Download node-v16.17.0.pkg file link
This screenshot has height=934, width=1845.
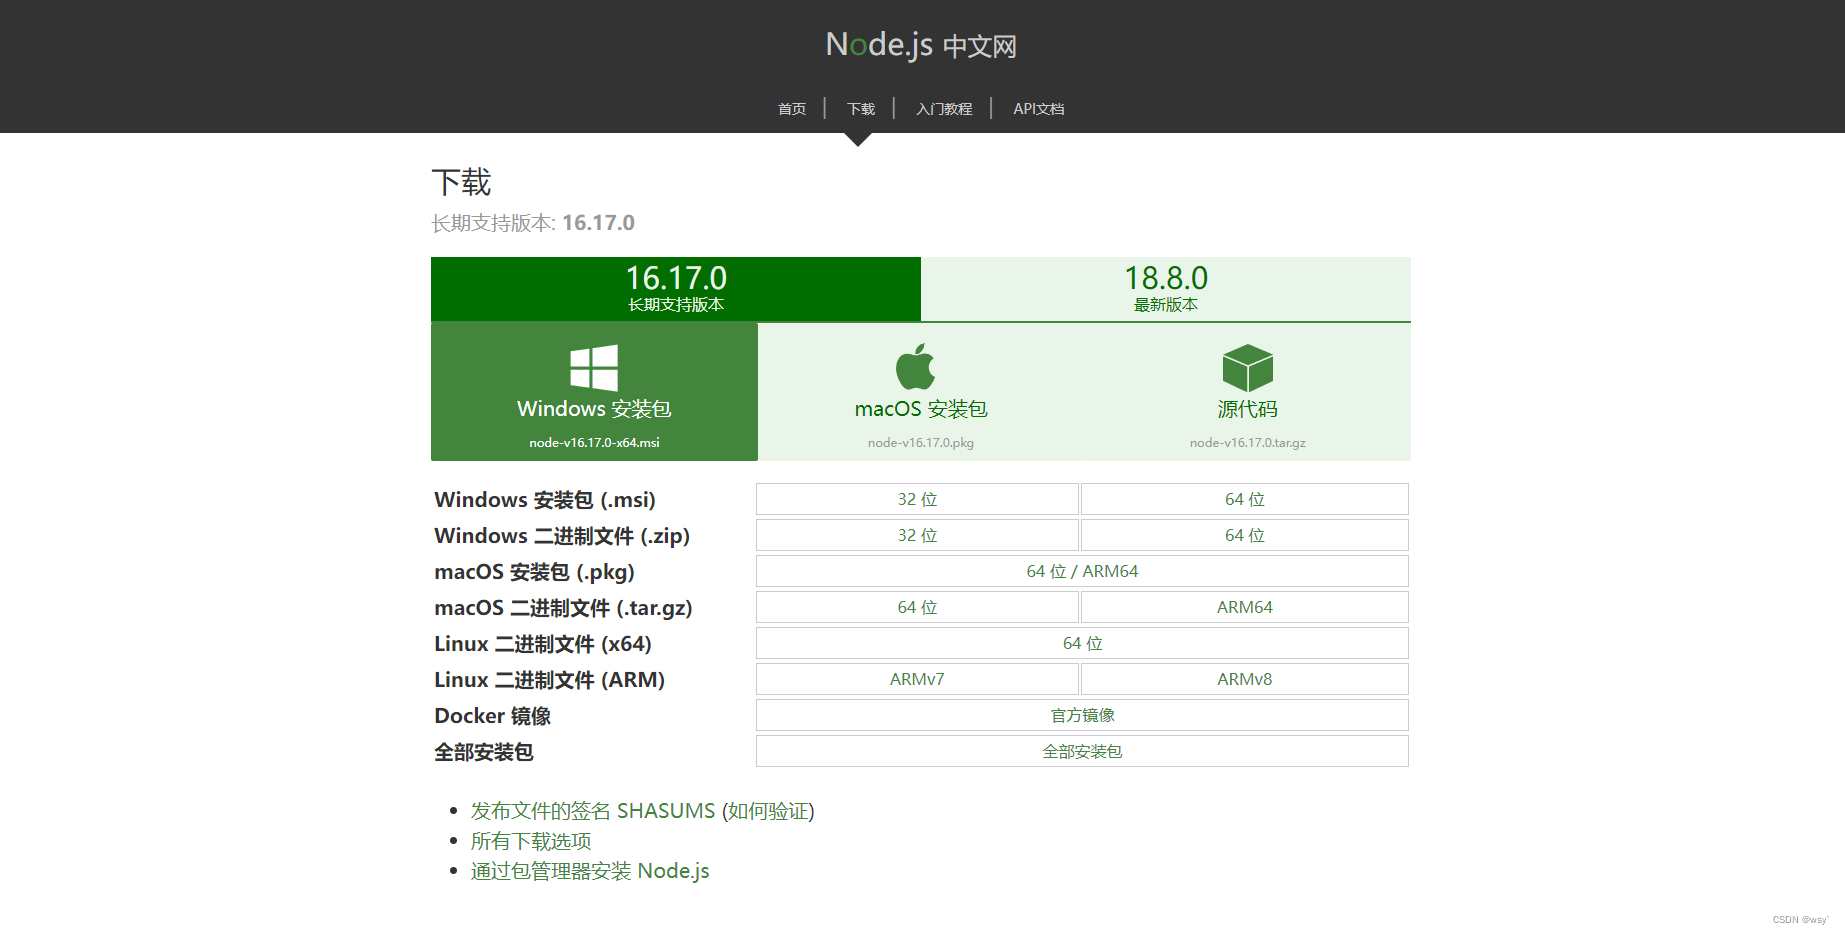point(921,442)
